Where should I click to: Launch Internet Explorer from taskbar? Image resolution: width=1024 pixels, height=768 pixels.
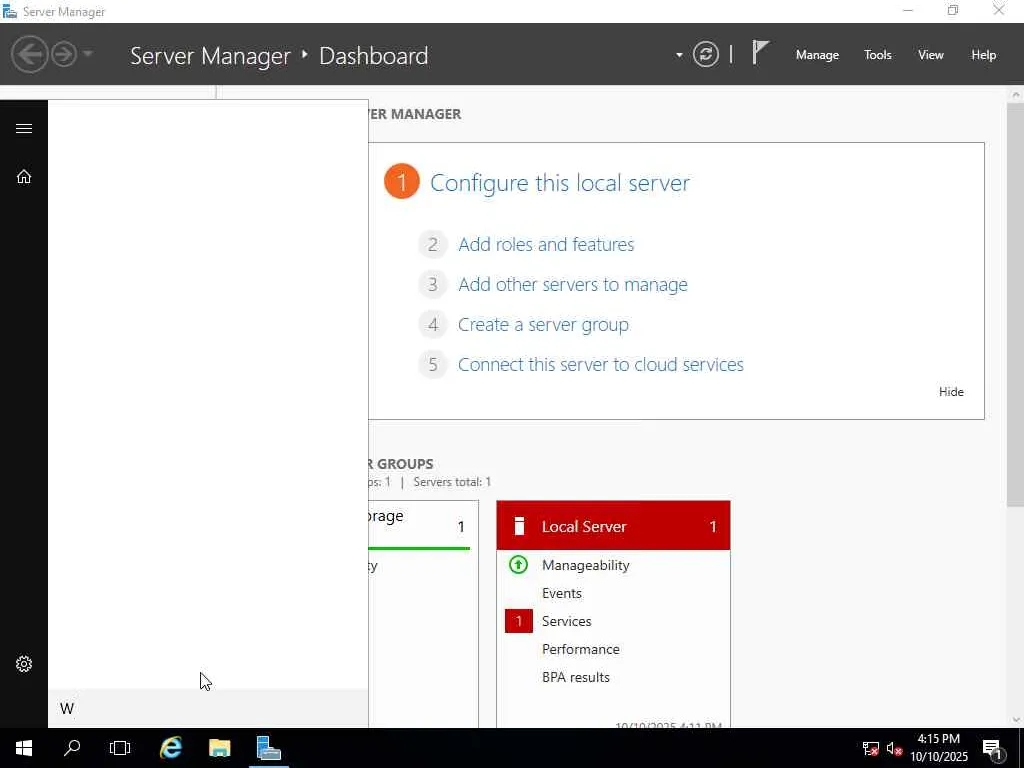(x=170, y=748)
